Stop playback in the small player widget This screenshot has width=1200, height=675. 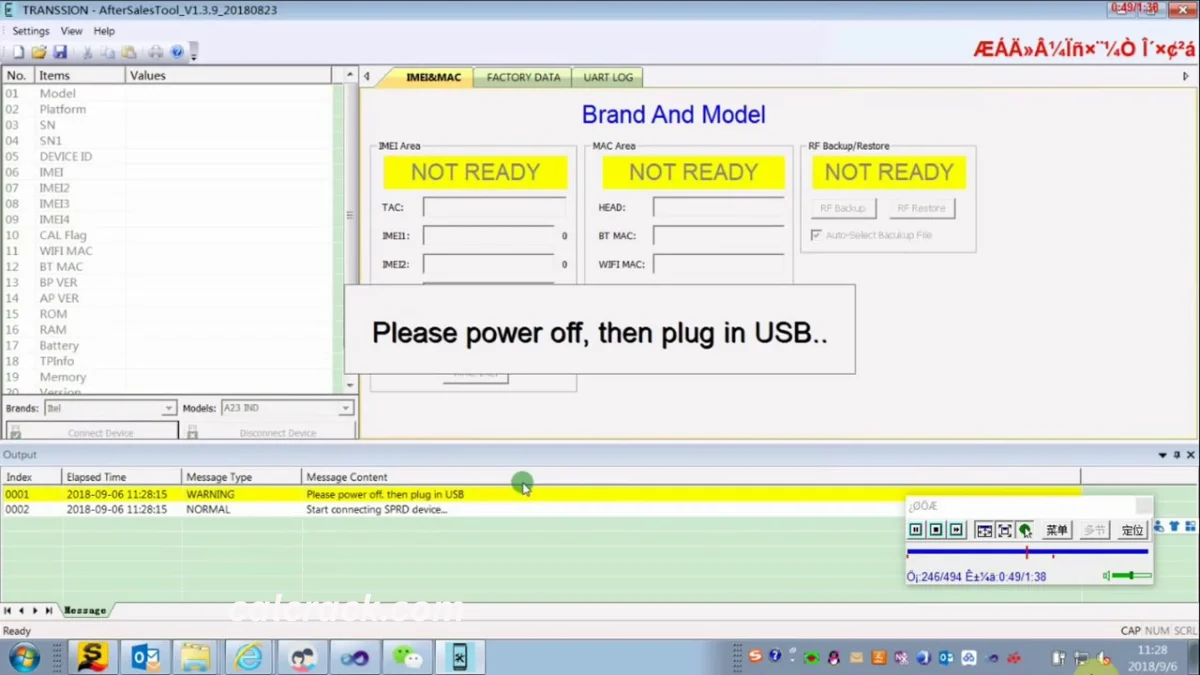pos(936,530)
